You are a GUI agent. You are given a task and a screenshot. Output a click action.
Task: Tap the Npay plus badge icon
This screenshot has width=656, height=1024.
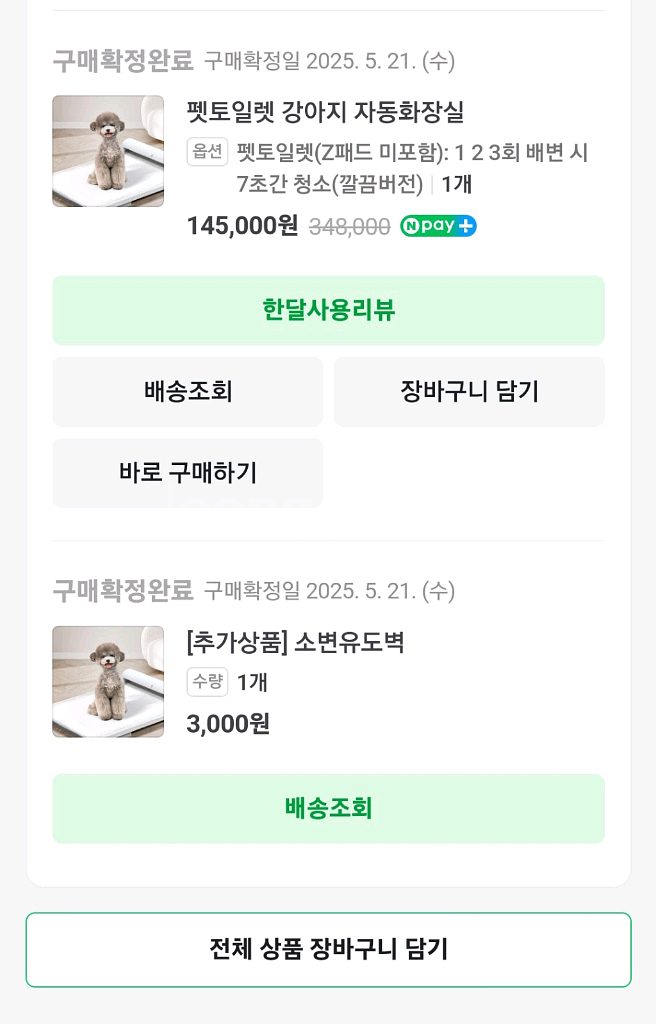click(438, 226)
